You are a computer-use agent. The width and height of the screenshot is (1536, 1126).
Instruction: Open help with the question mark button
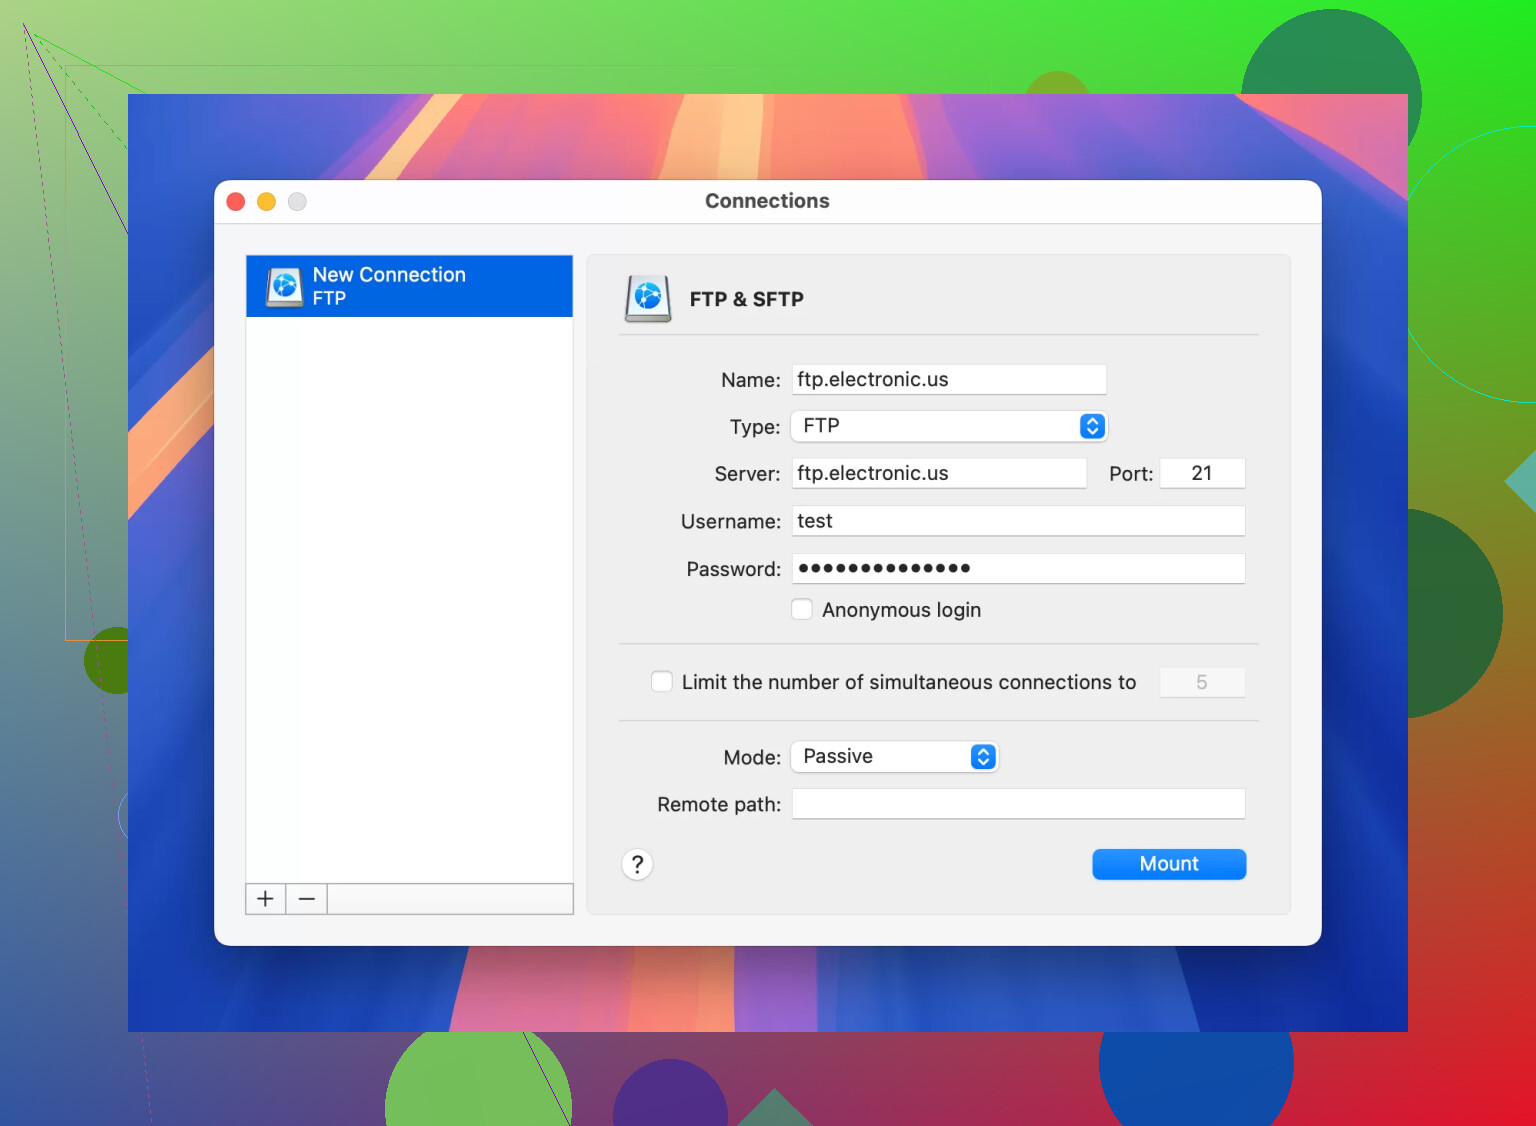click(637, 864)
